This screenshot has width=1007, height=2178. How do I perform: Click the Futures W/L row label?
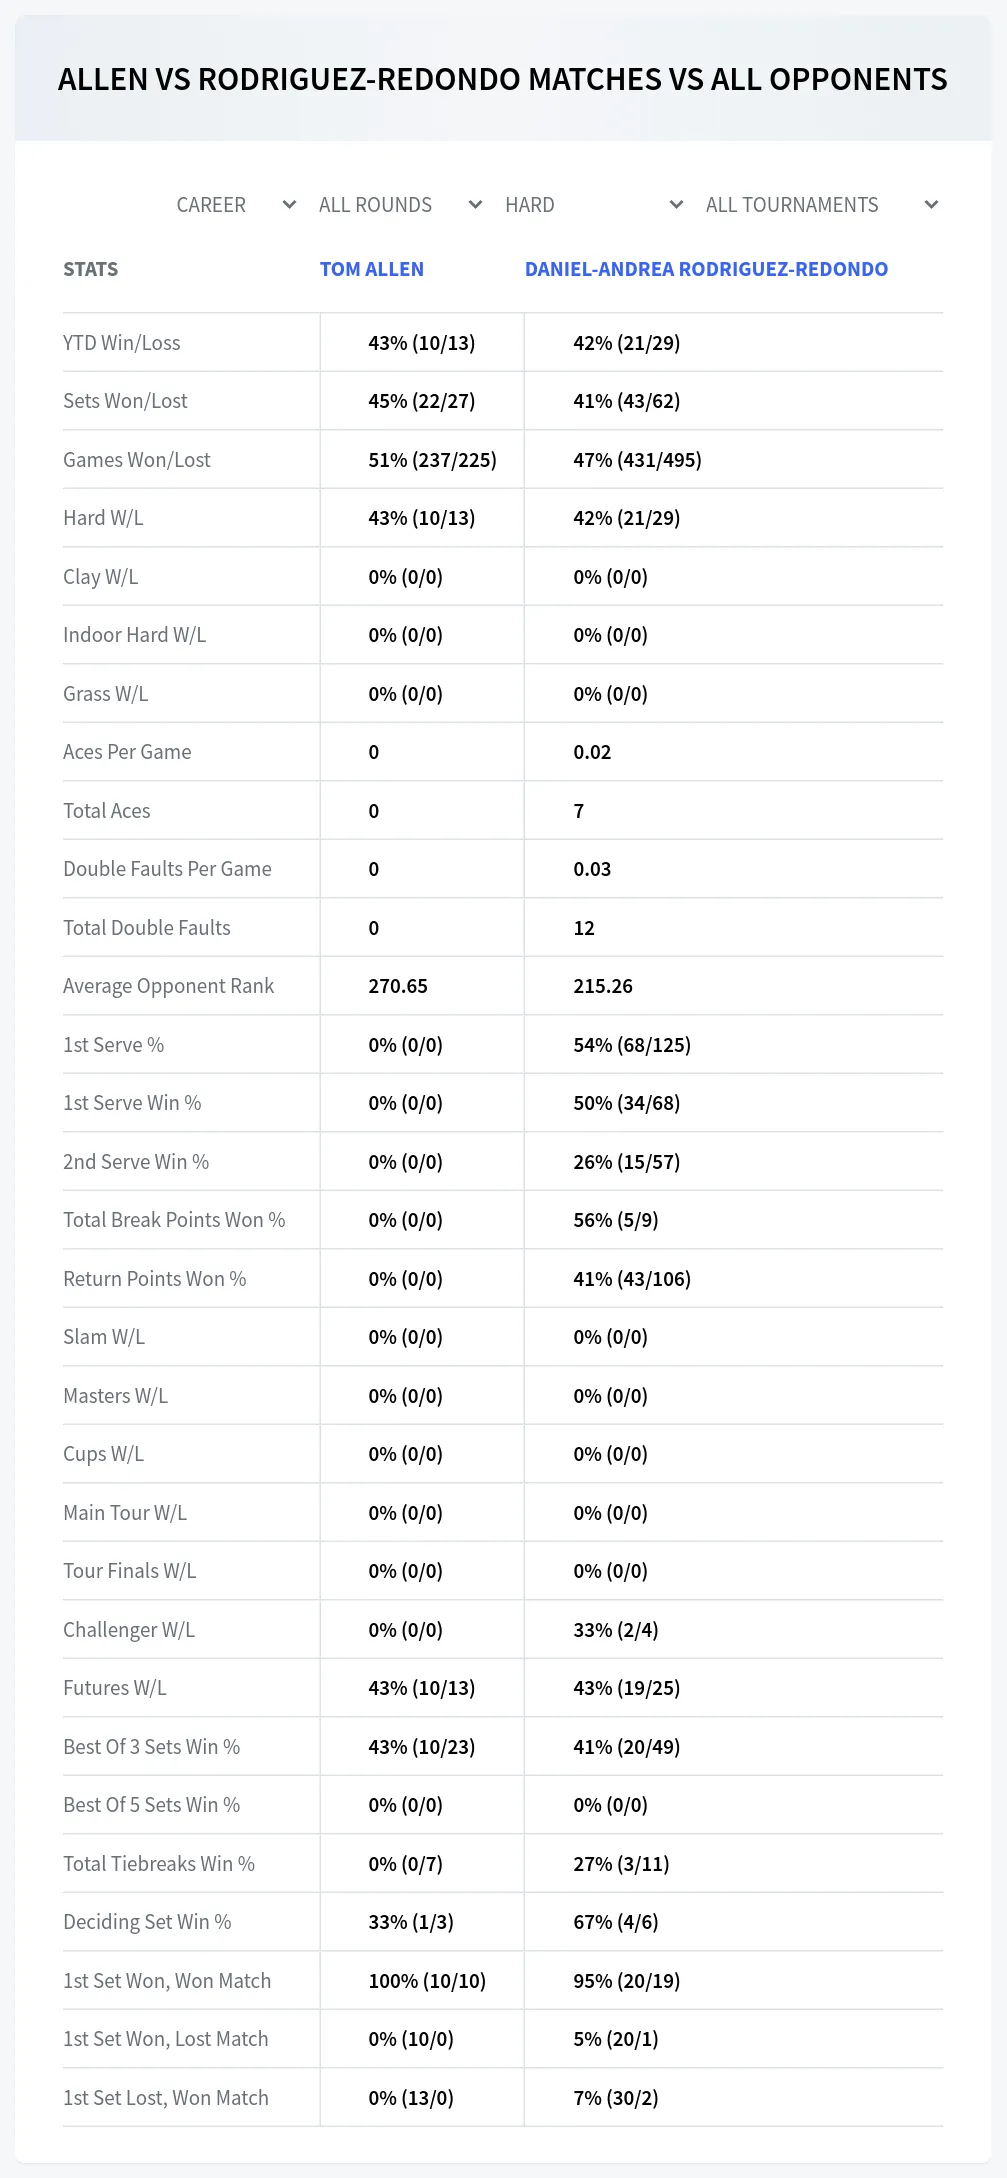[115, 1688]
